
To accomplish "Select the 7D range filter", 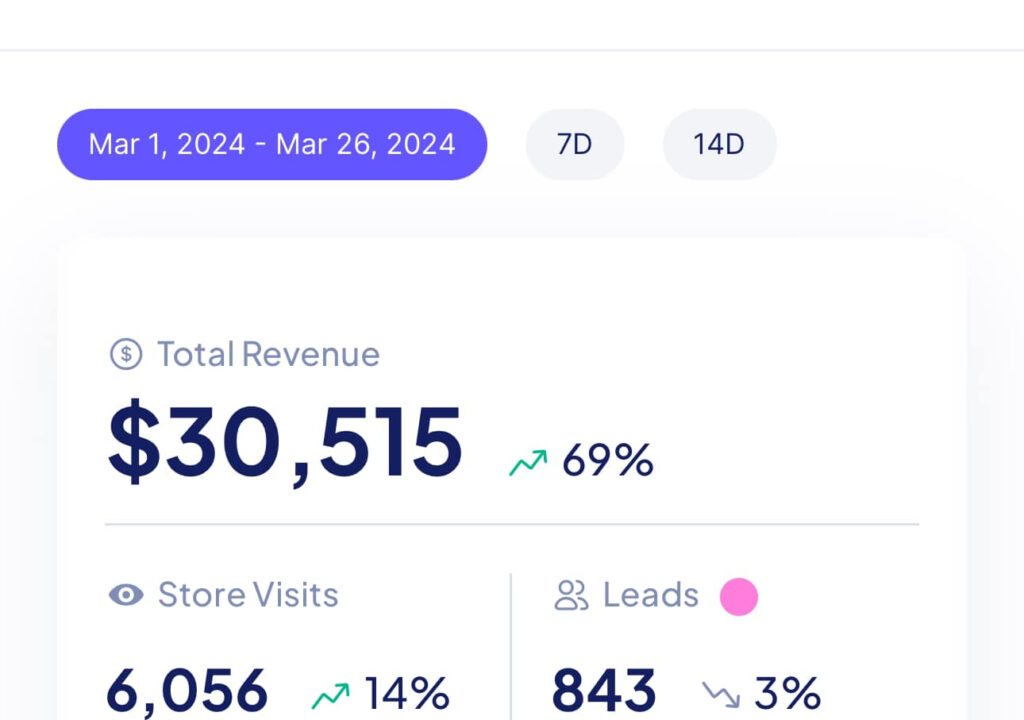I will [x=575, y=144].
